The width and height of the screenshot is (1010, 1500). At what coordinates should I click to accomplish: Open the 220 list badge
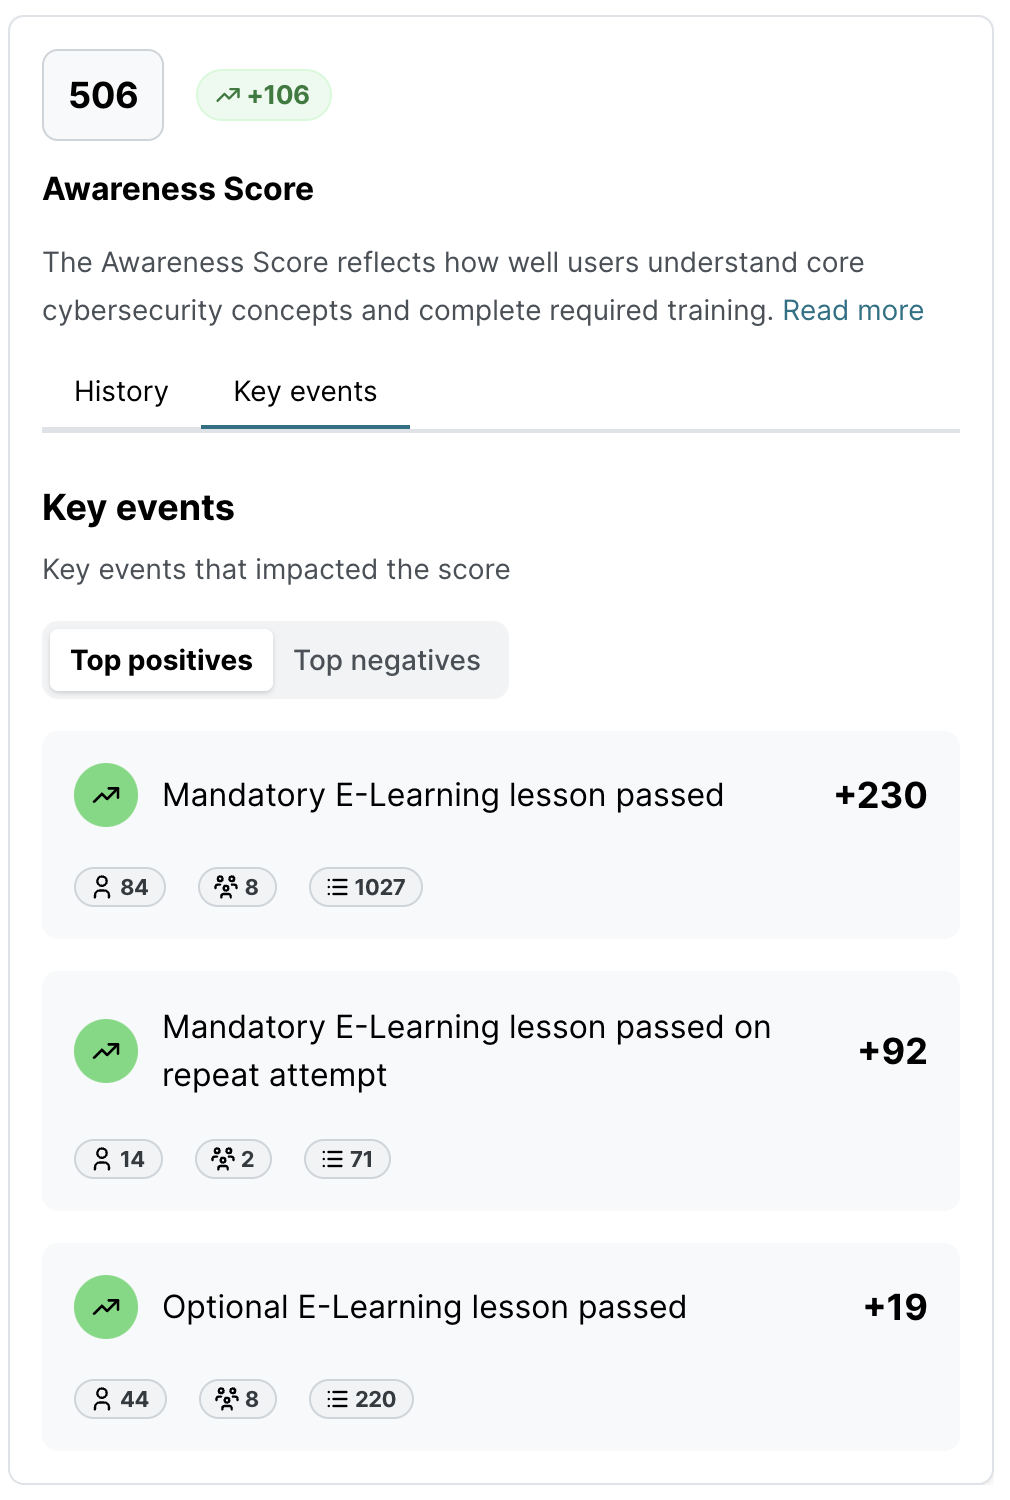coord(361,1399)
